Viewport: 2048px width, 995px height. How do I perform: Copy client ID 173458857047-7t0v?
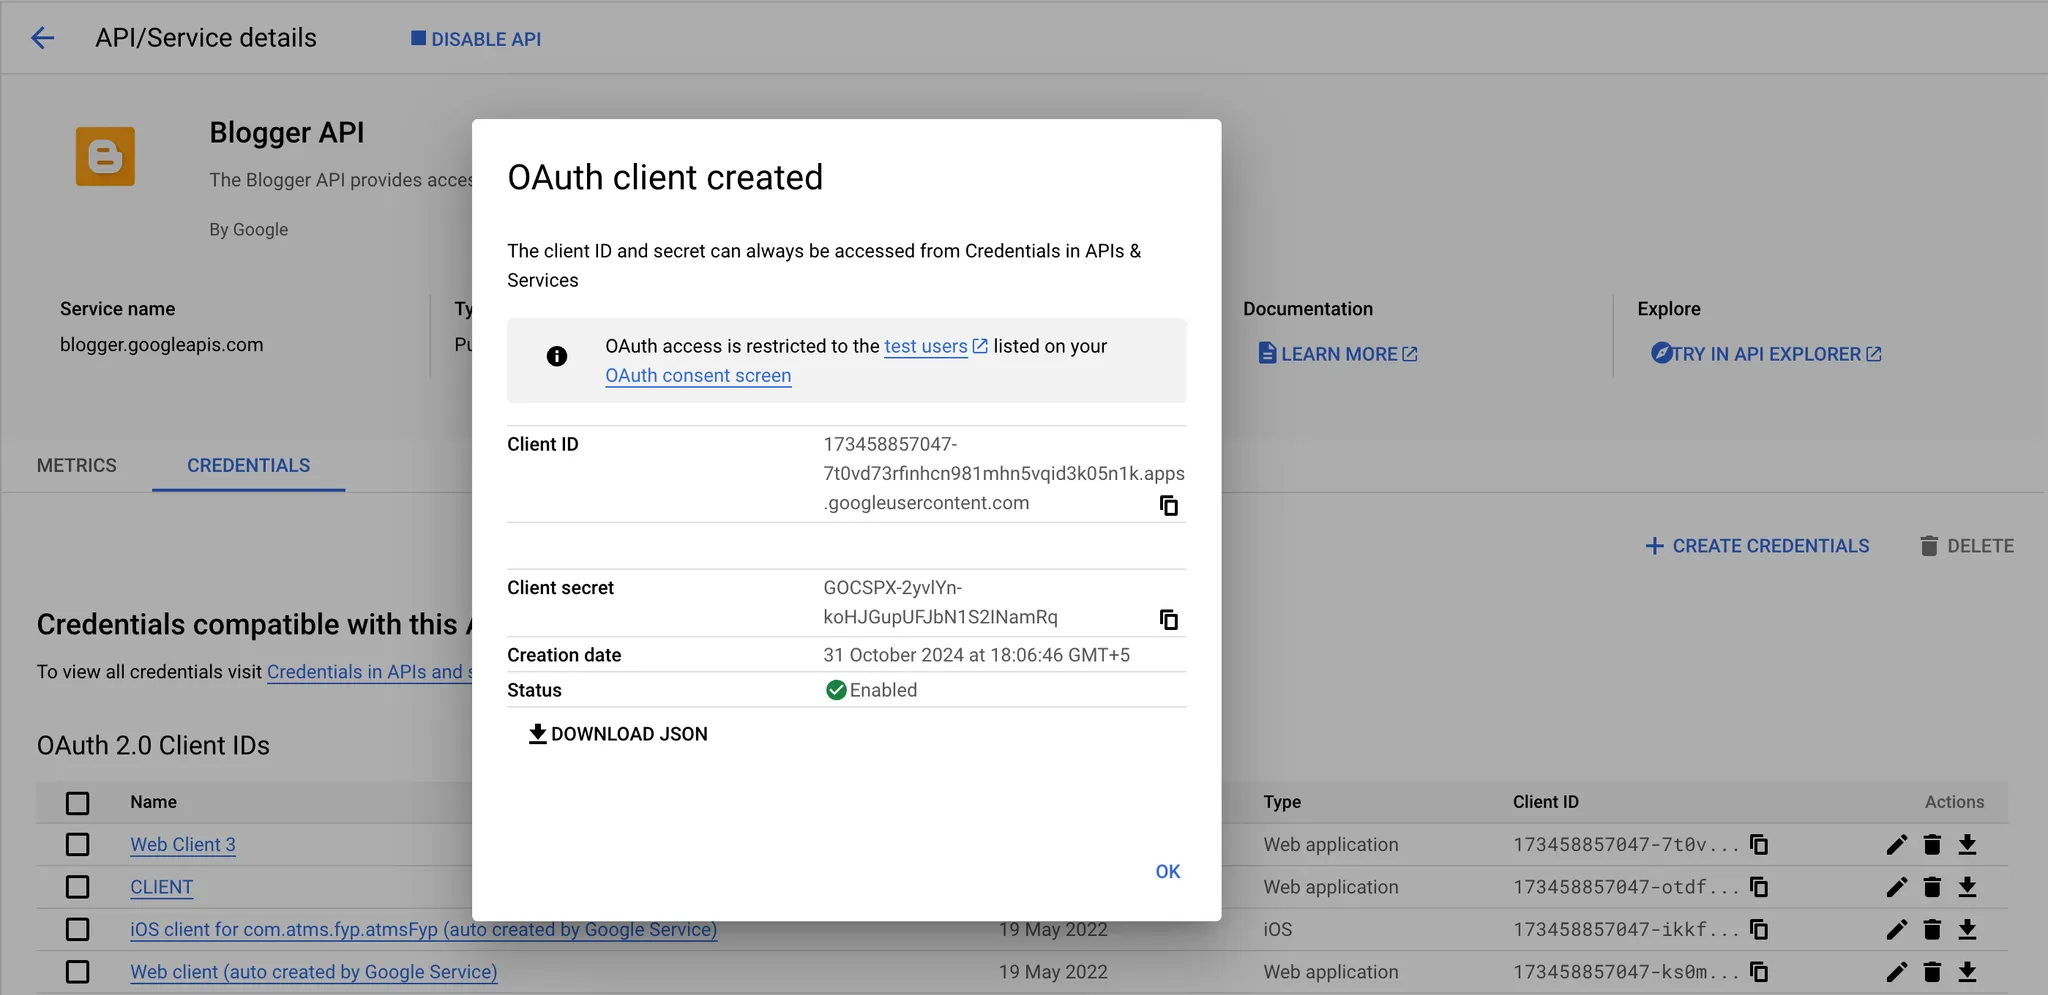pyautogui.click(x=1759, y=845)
